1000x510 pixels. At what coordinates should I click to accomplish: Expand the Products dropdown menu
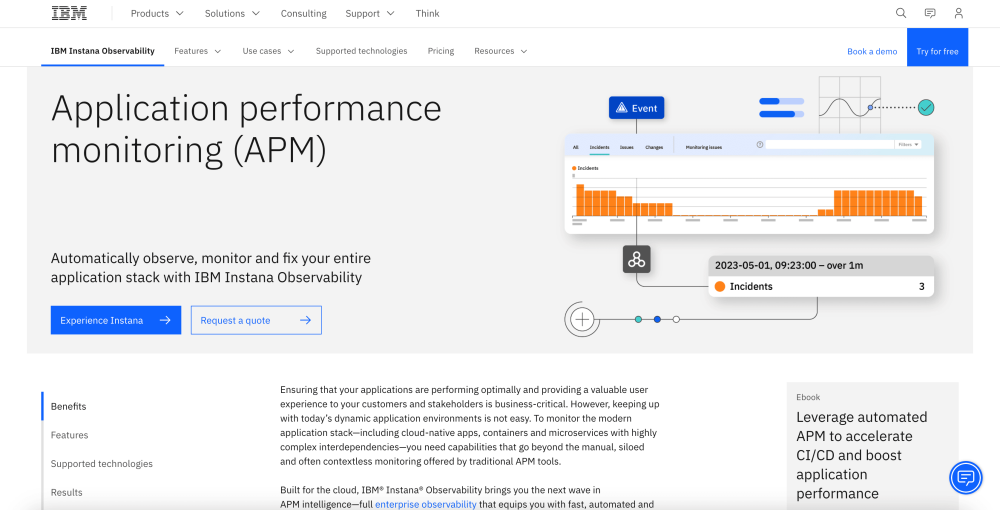coord(157,14)
